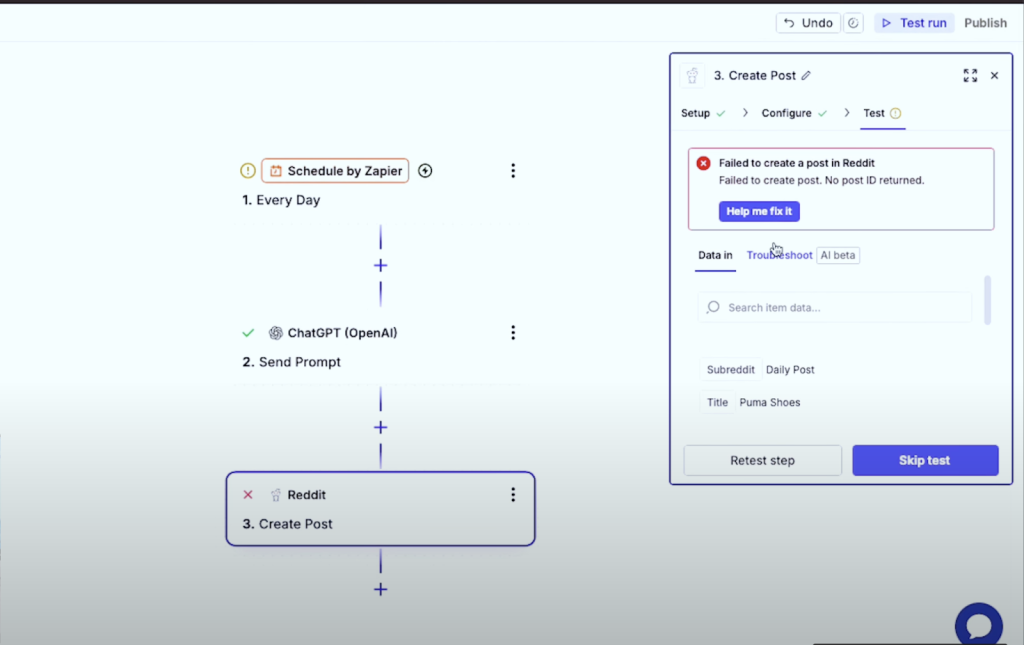Click the AI beta badge
The width and height of the screenshot is (1024, 645).
(x=838, y=255)
